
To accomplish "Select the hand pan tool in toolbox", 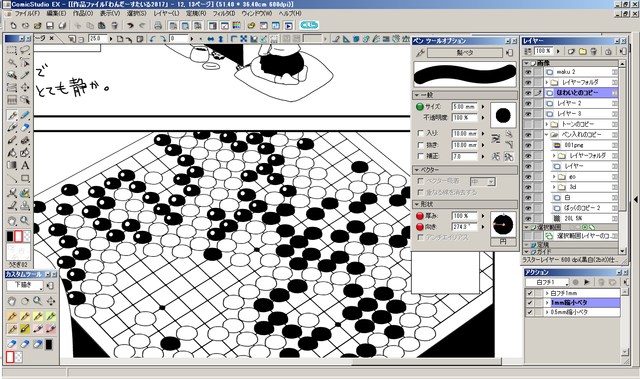I will click(x=12, y=221).
